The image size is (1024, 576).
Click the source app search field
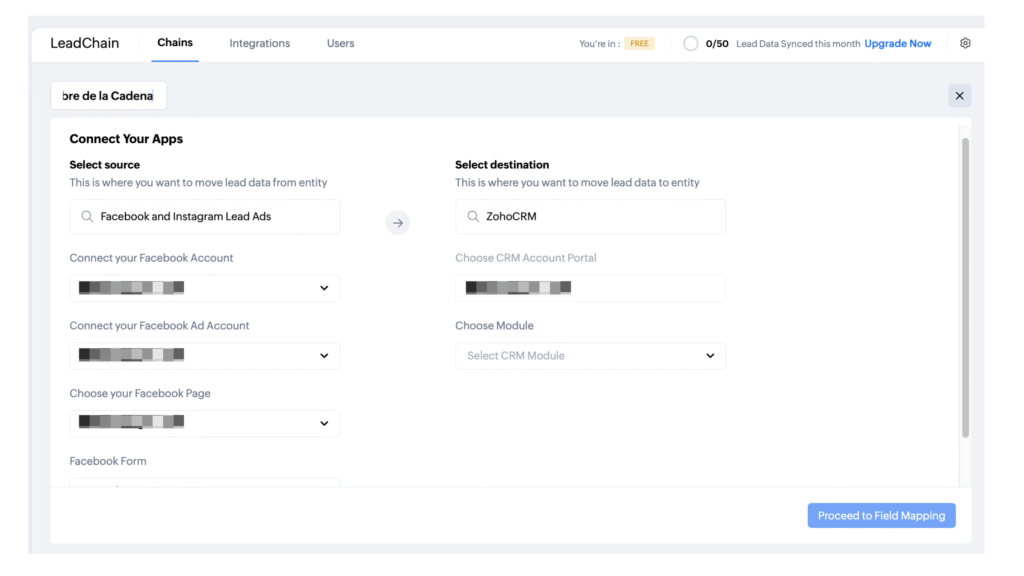[204, 217]
